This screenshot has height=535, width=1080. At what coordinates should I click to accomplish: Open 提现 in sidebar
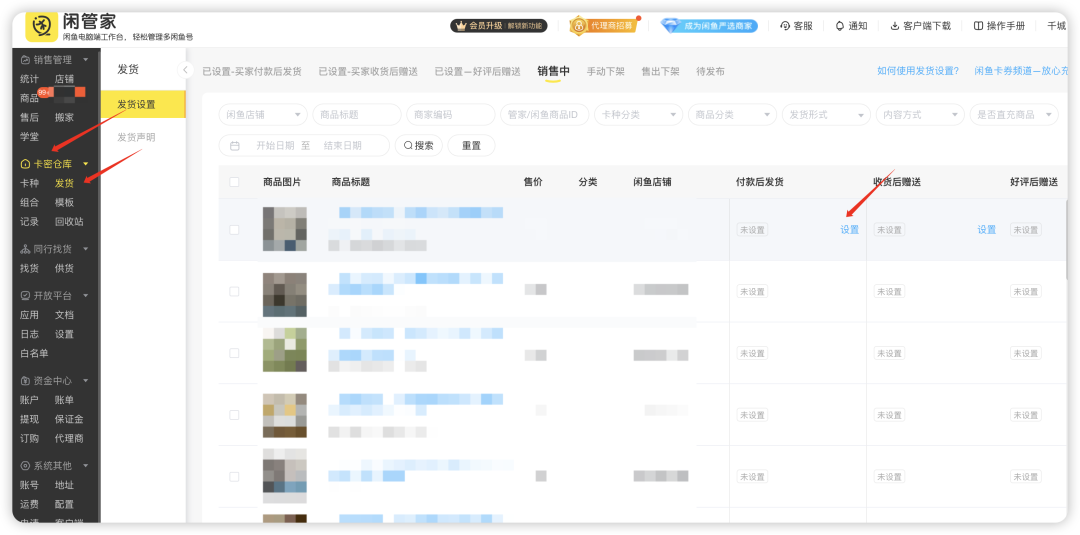coord(30,419)
